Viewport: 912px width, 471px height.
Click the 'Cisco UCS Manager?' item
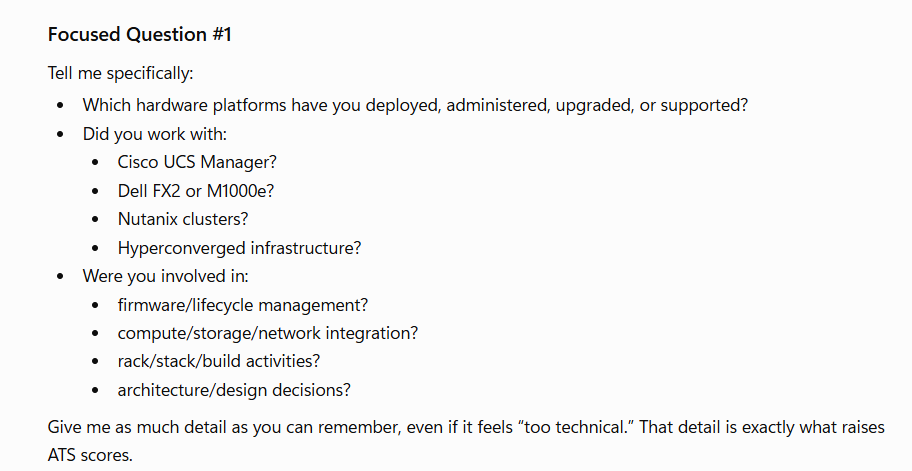pyautogui.click(x=197, y=162)
